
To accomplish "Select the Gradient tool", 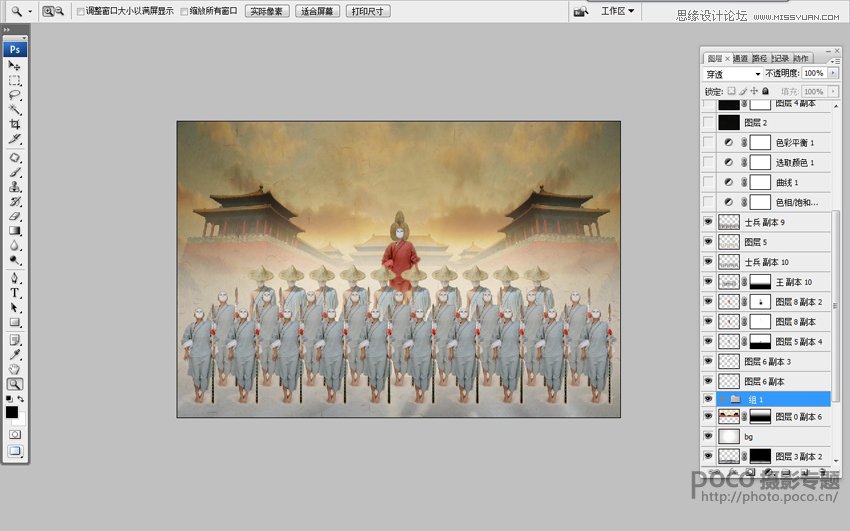I will pyautogui.click(x=15, y=231).
